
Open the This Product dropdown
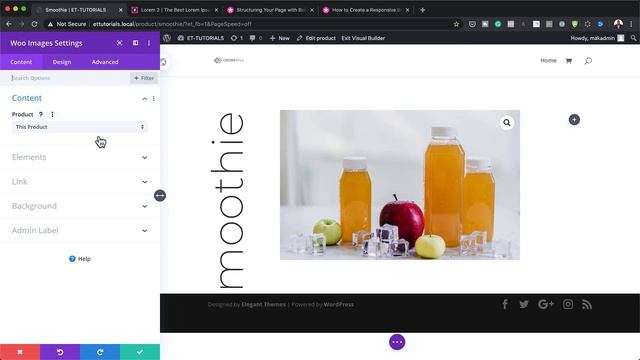80,127
